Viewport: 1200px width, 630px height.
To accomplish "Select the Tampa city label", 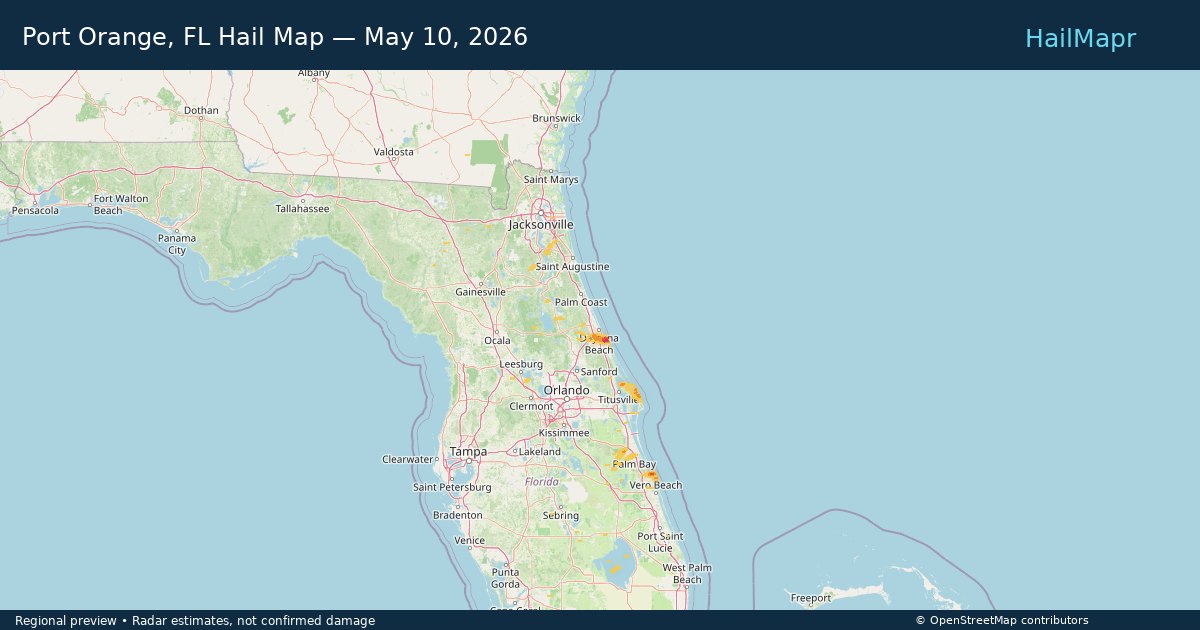I will tap(468, 452).
